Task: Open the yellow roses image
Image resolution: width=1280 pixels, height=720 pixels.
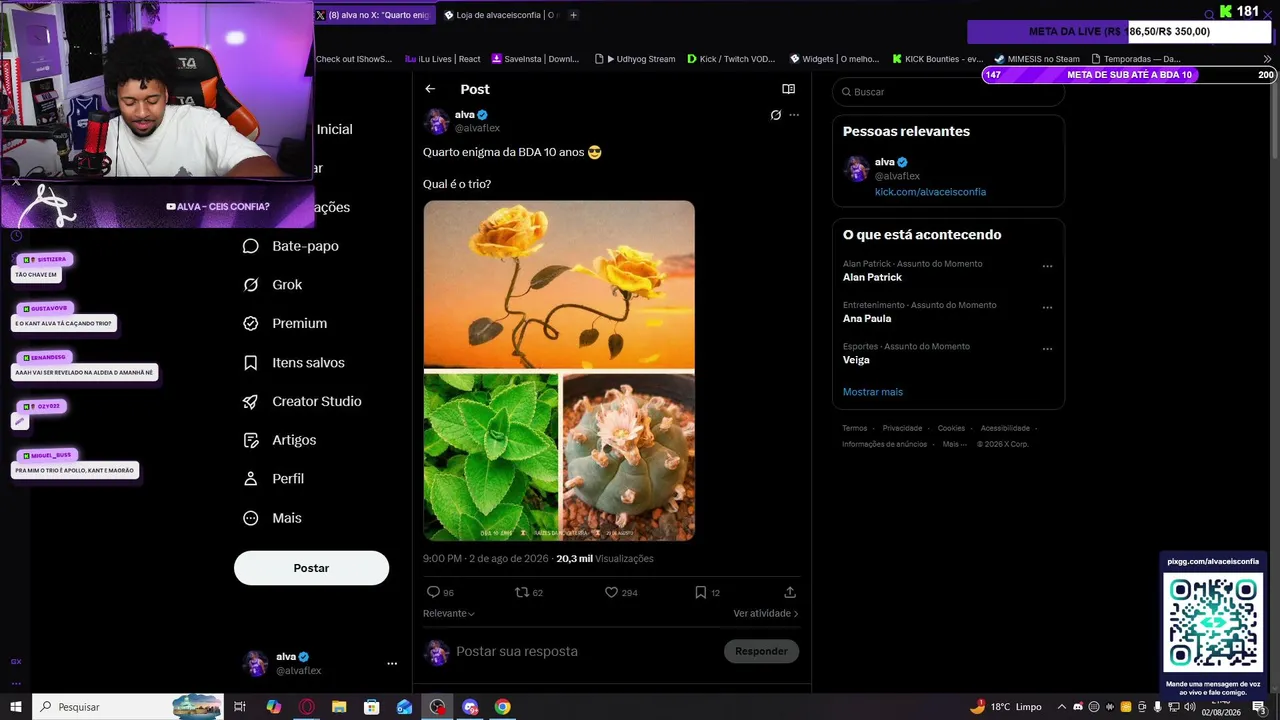Action: (x=559, y=285)
